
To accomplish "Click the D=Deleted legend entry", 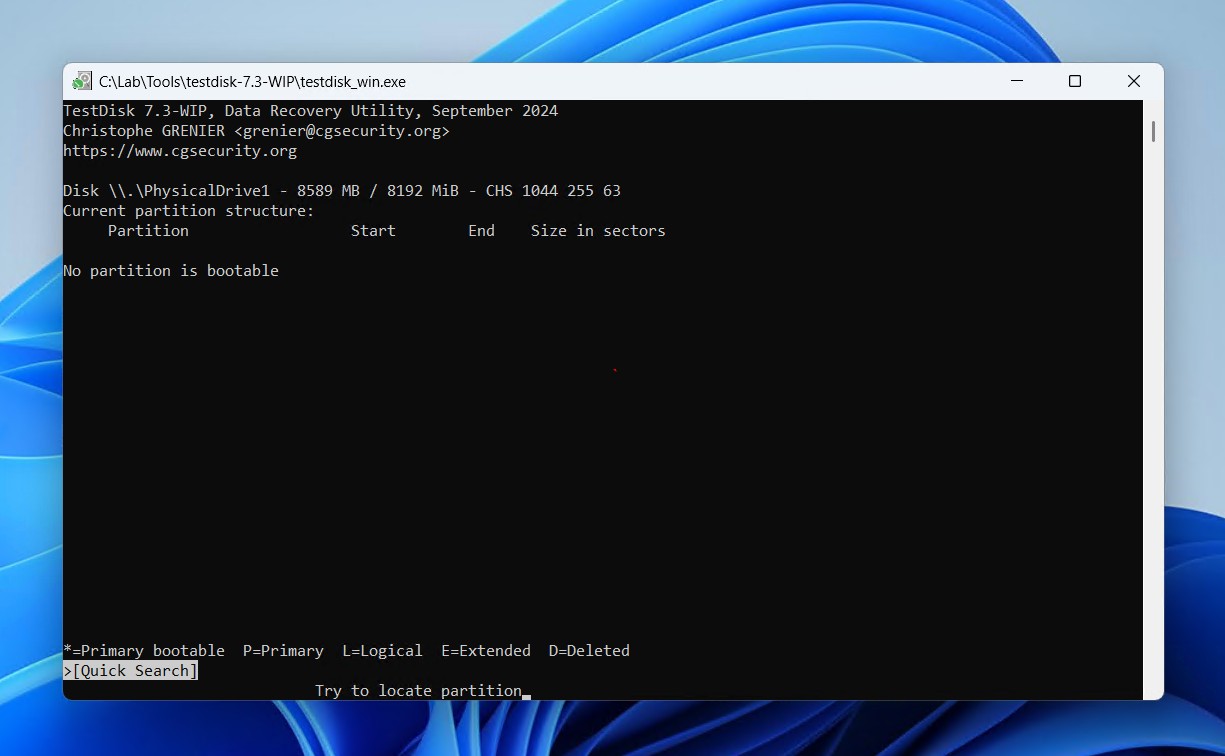I will point(589,651).
